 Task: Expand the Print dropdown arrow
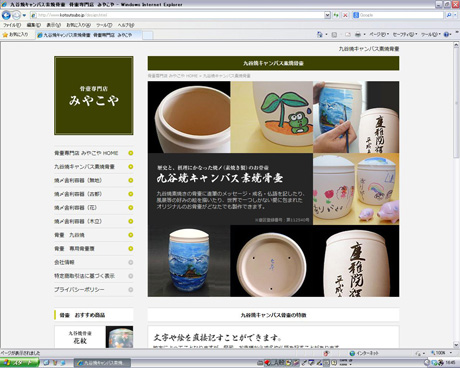[x=364, y=34]
